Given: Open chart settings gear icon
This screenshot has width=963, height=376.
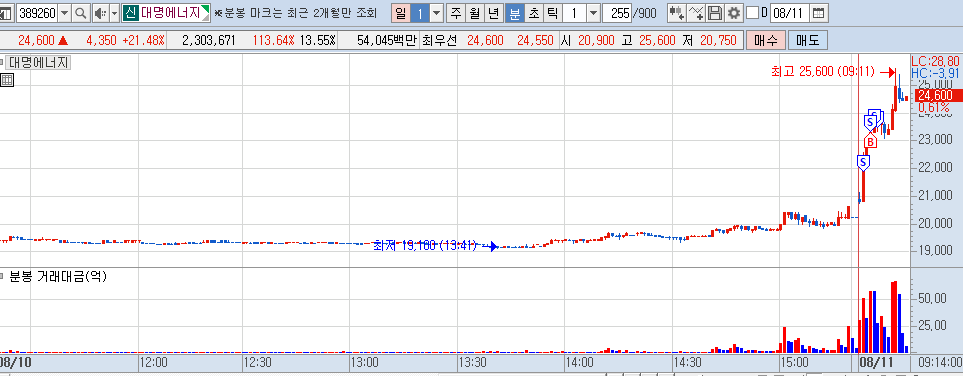Looking at the screenshot, I should tap(733, 12).
